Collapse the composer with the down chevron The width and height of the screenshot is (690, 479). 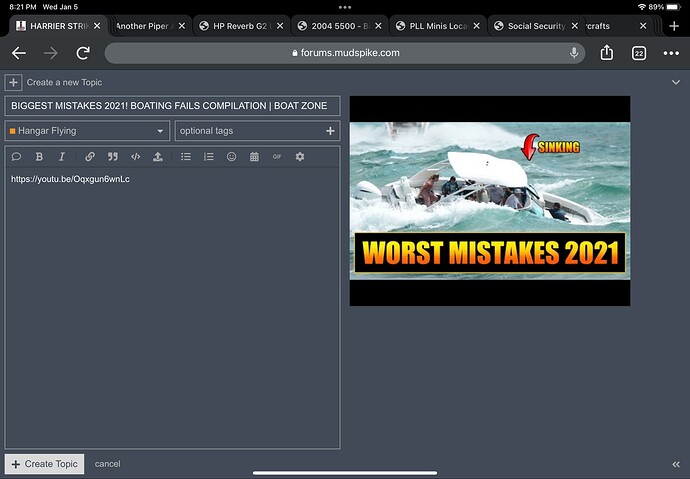675,82
